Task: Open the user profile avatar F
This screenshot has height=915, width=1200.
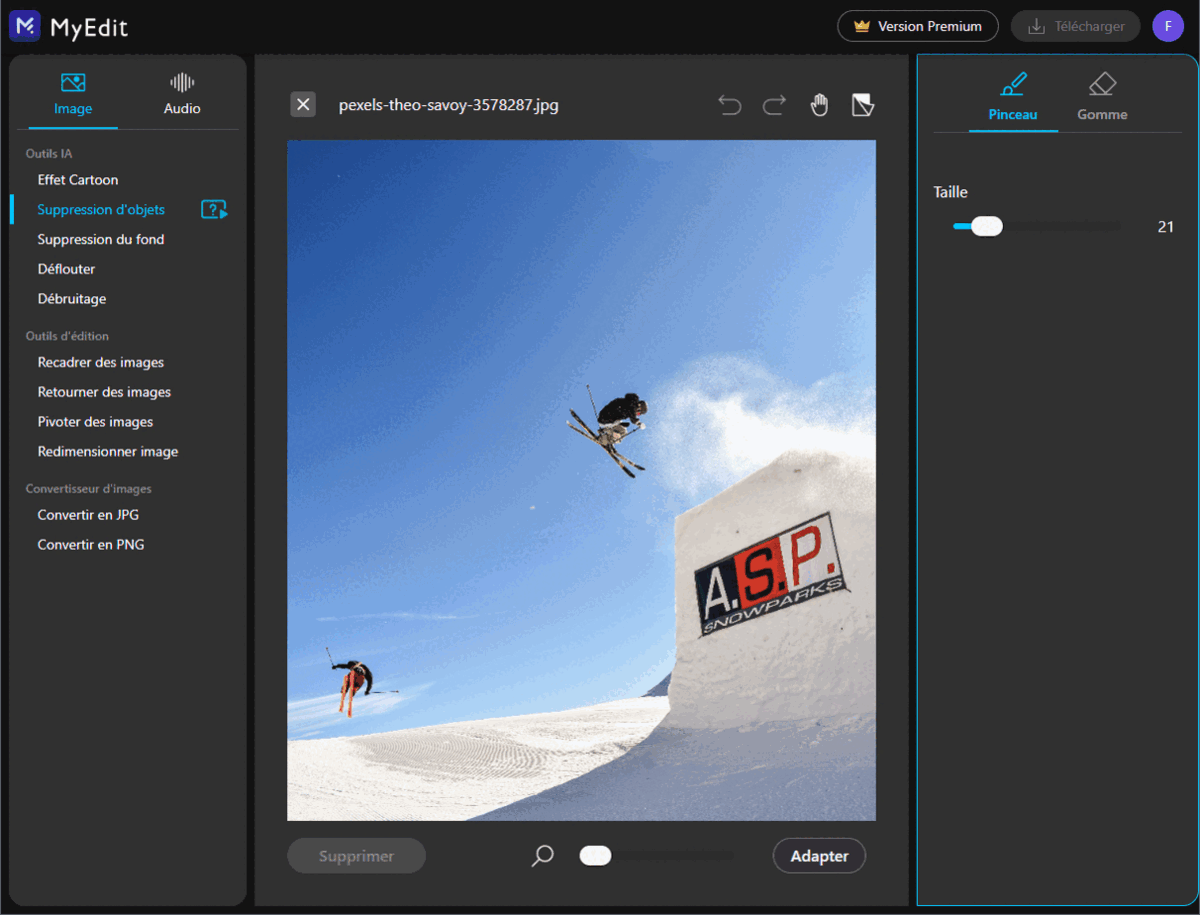Action: [1168, 26]
